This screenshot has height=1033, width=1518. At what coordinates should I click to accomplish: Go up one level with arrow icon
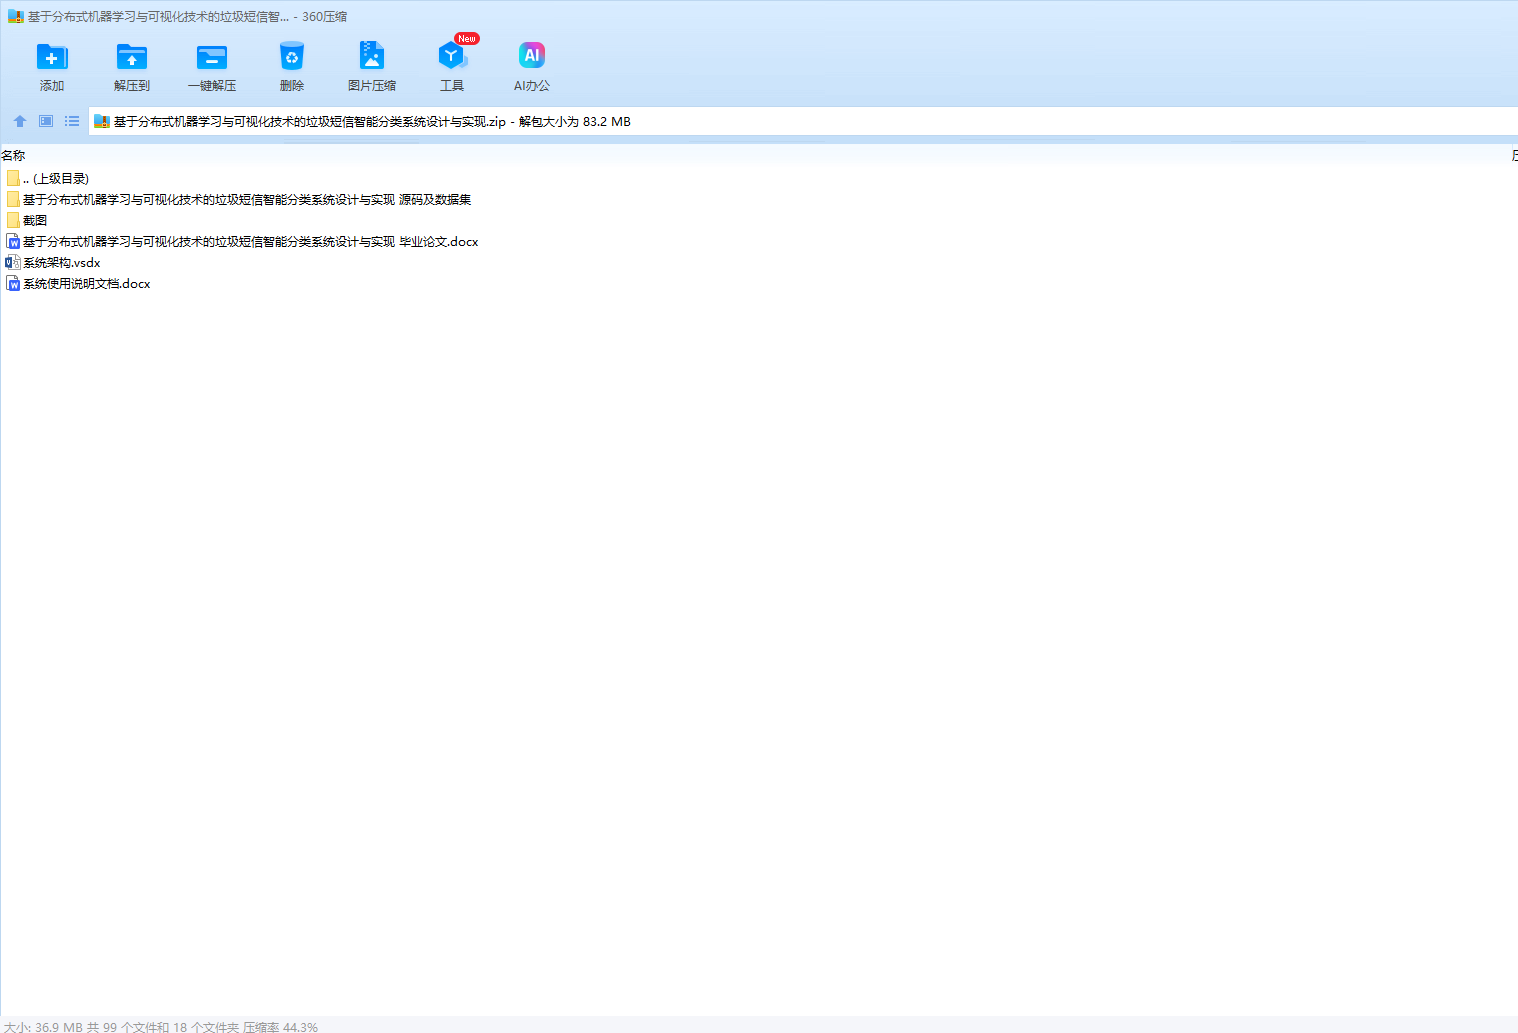point(20,121)
